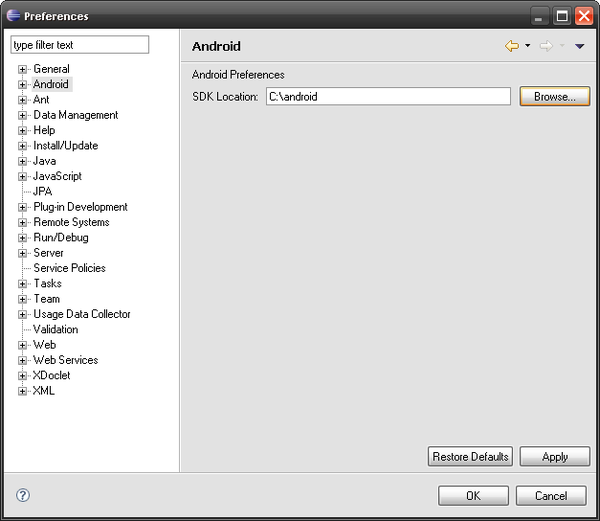
Task: Select the Service Policies page
Action: tap(69, 268)
